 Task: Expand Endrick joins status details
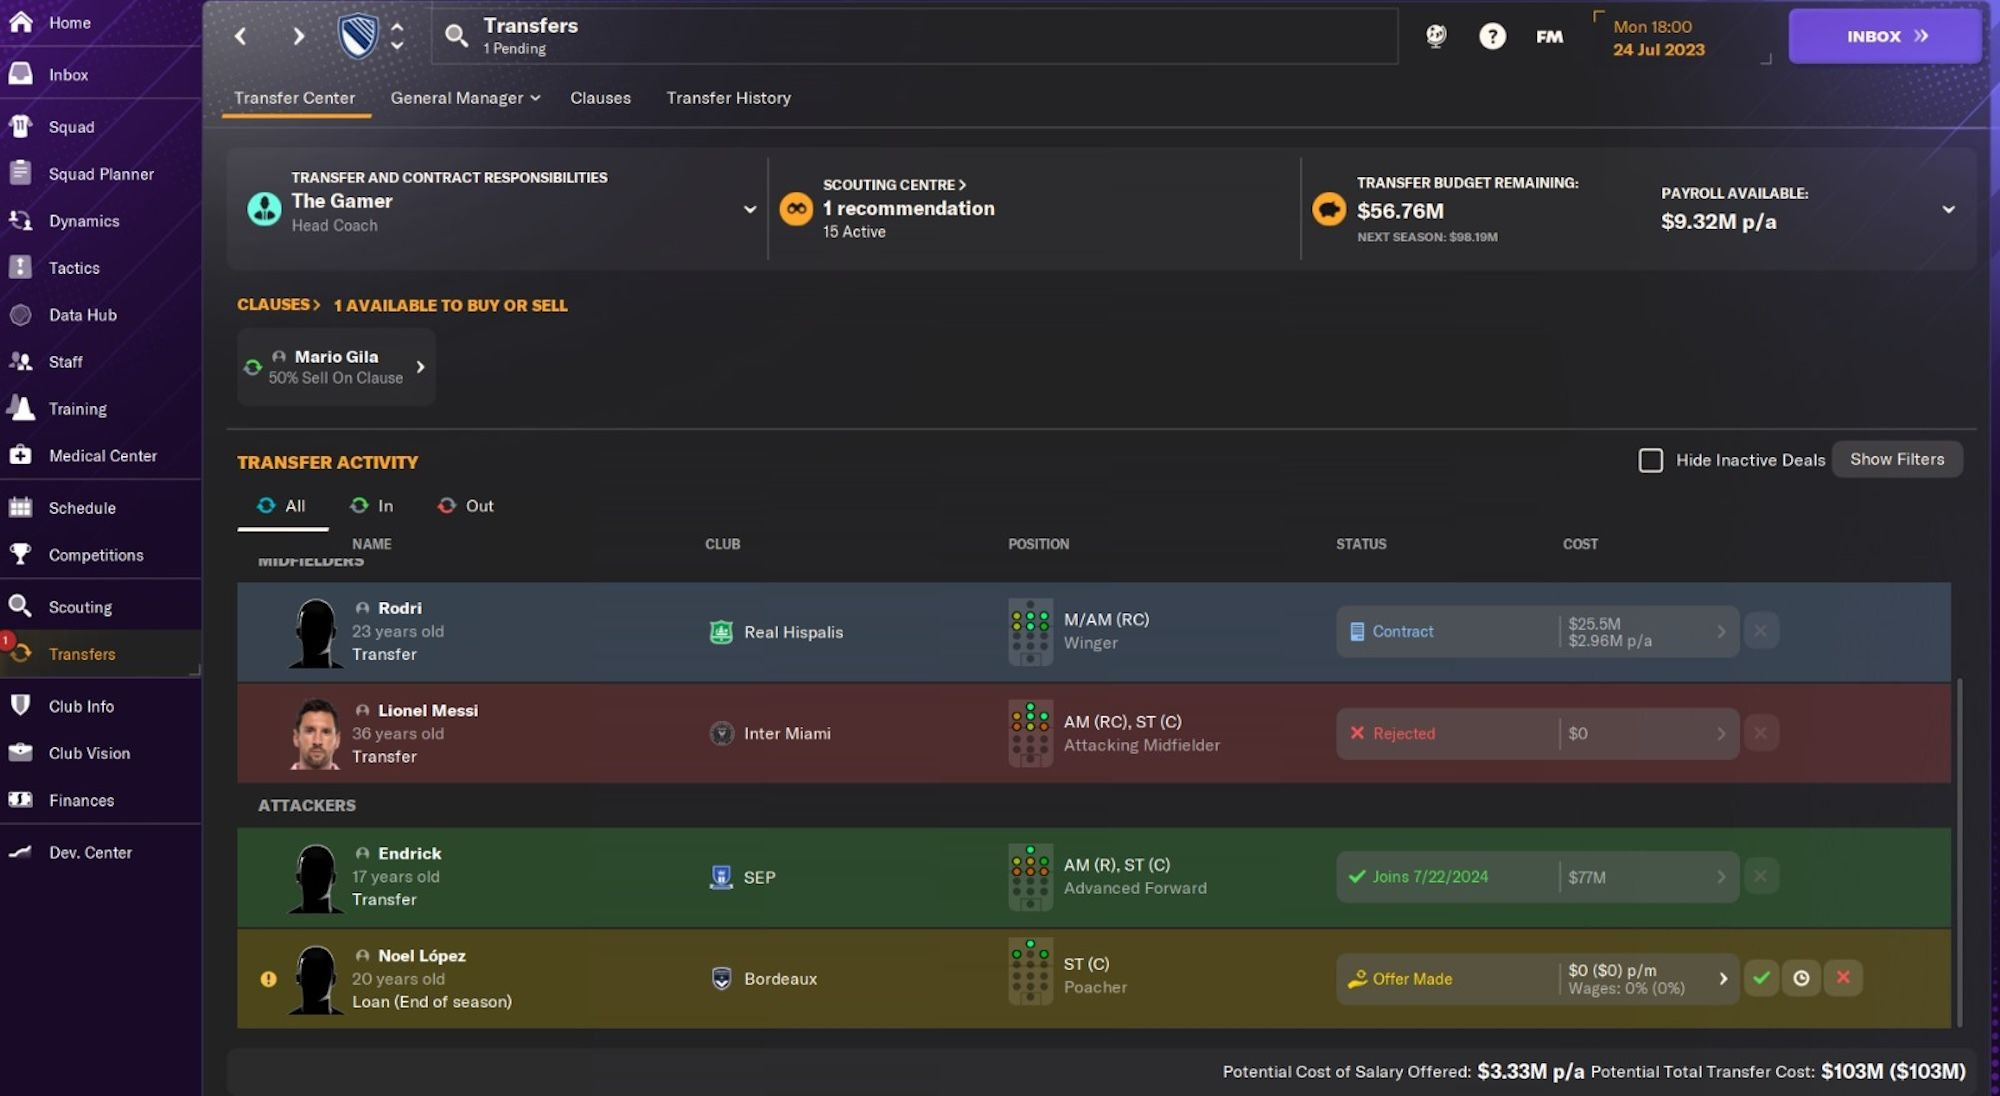point(1720,877)
